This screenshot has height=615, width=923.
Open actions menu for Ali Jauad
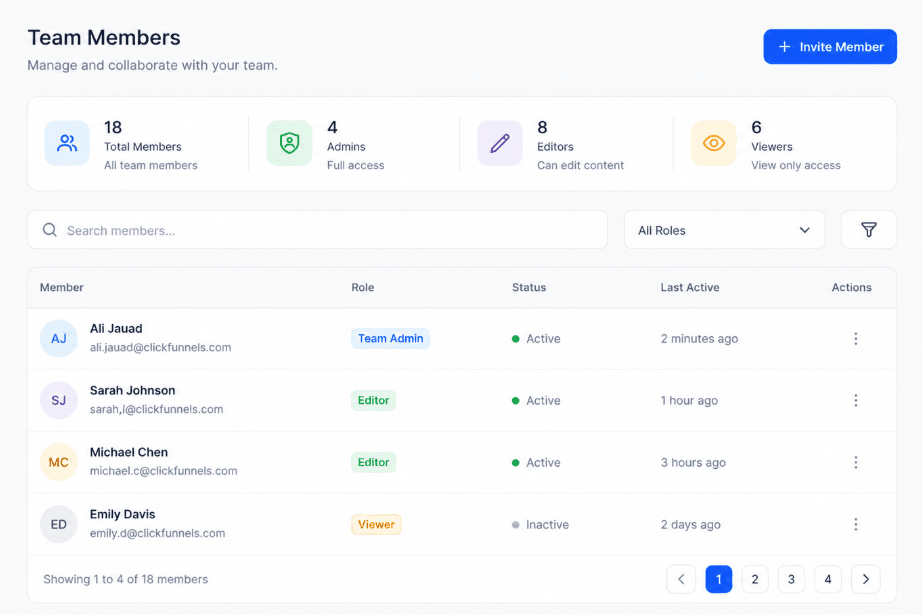click(855, 338)
